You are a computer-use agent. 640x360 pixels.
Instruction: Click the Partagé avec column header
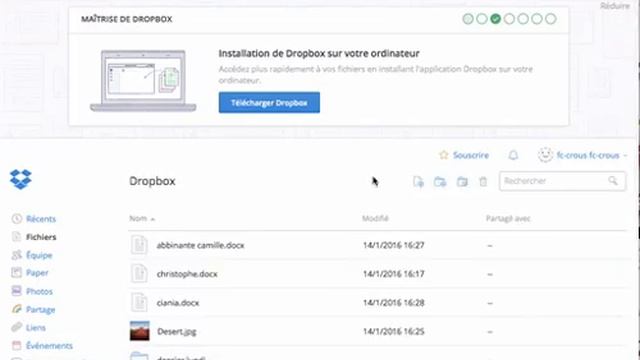pos(508,218)
